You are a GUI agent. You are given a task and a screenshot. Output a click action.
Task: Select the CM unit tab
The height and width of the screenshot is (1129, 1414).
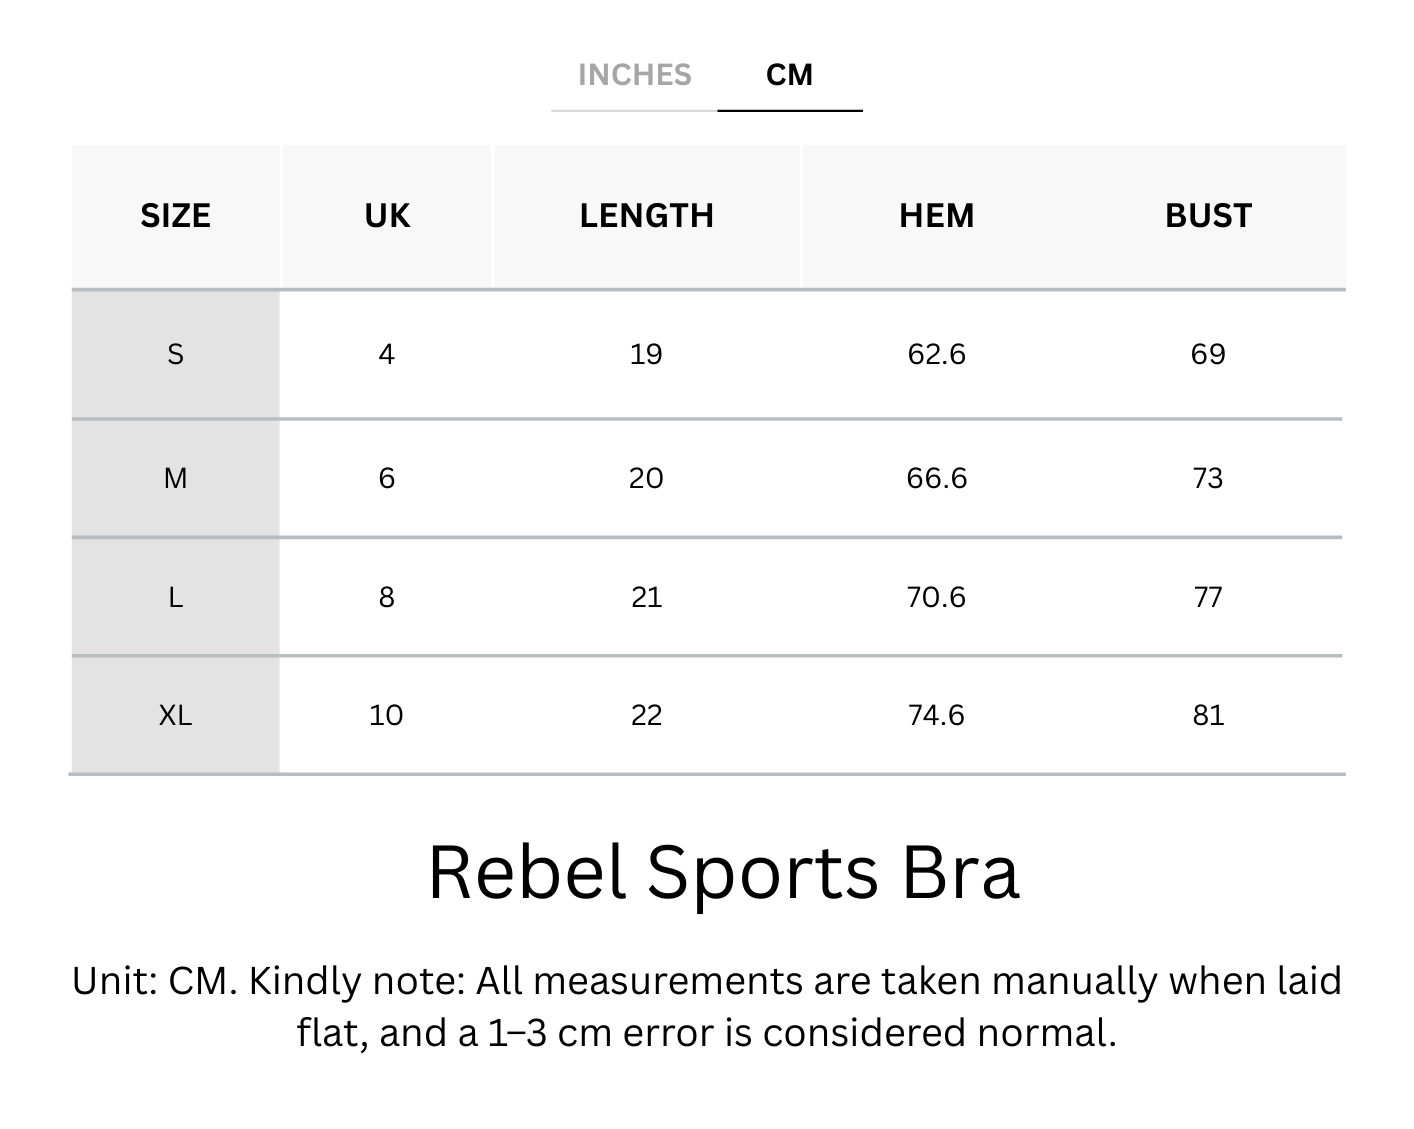789,75
